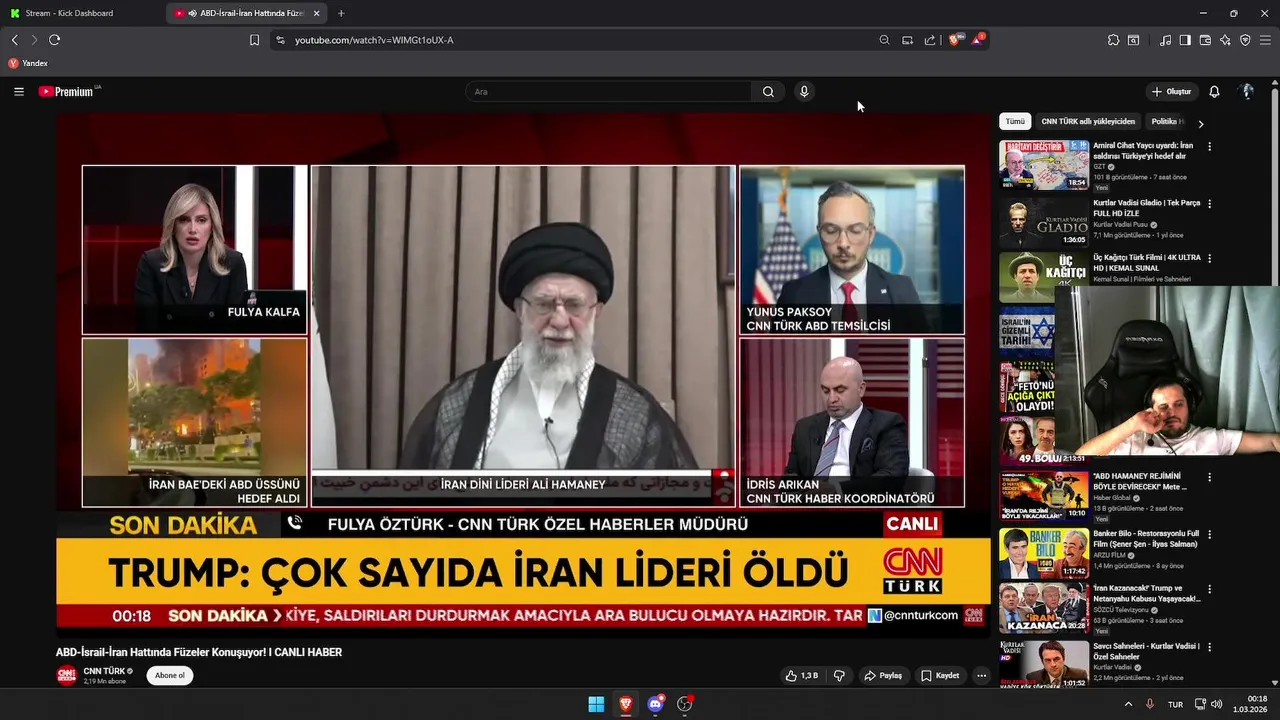
Task: Open the YouTube account avatar menu
Action: 1247,91
